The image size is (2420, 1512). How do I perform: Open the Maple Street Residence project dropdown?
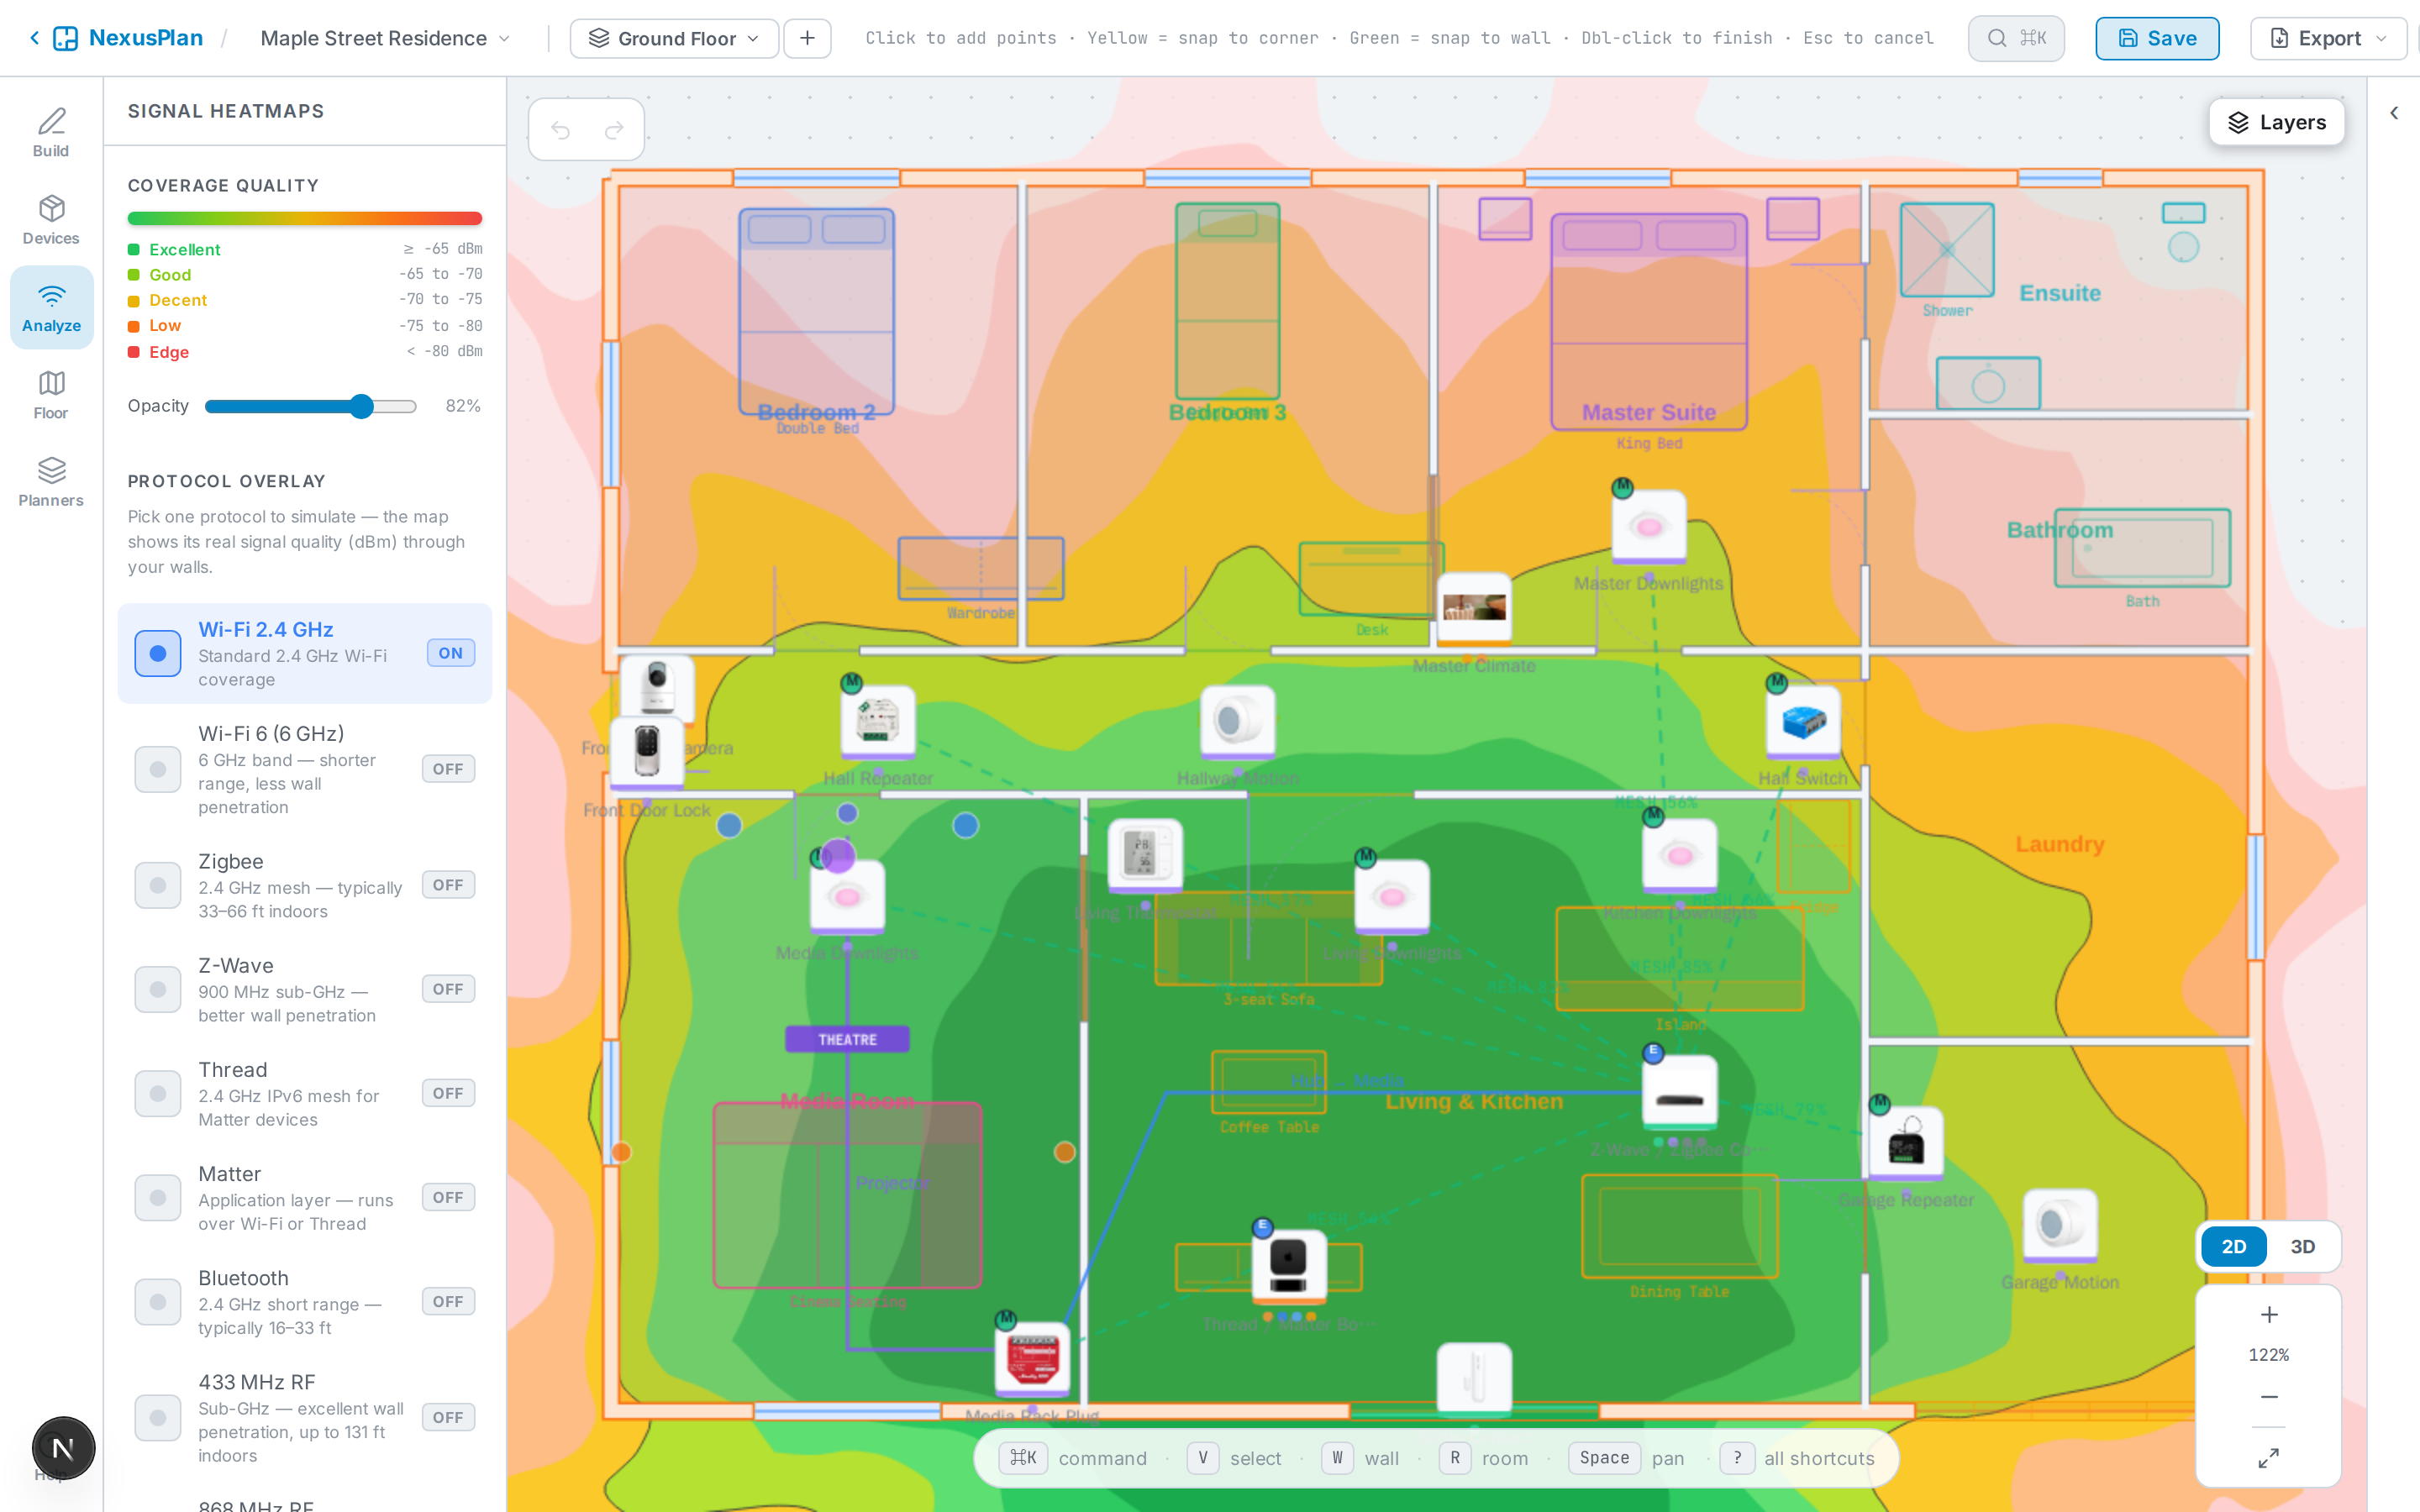[386, 38]
